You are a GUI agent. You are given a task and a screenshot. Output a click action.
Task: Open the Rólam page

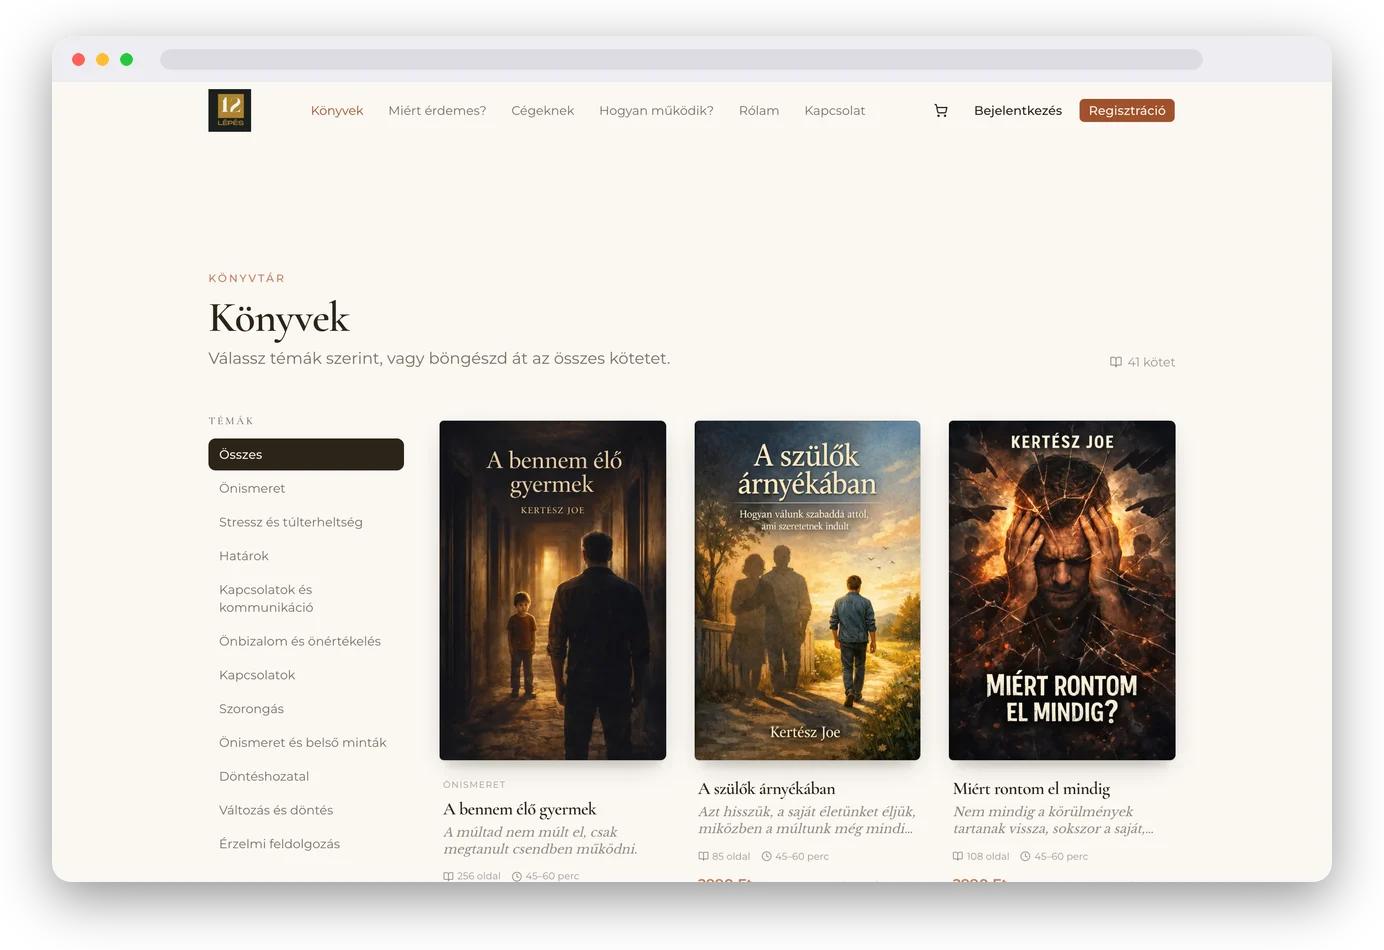[759, 111]
